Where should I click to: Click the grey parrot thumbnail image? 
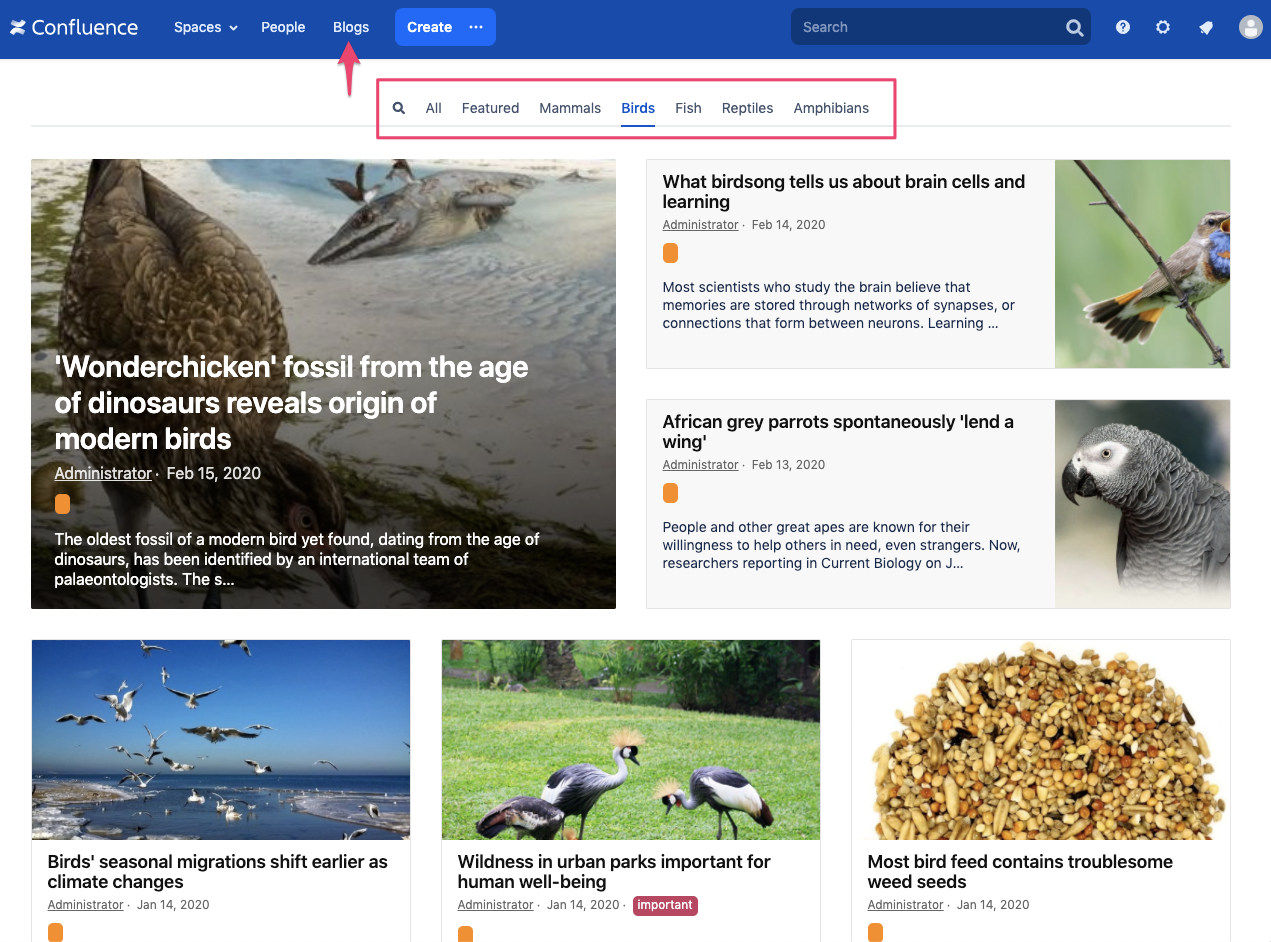(1142, 504)
